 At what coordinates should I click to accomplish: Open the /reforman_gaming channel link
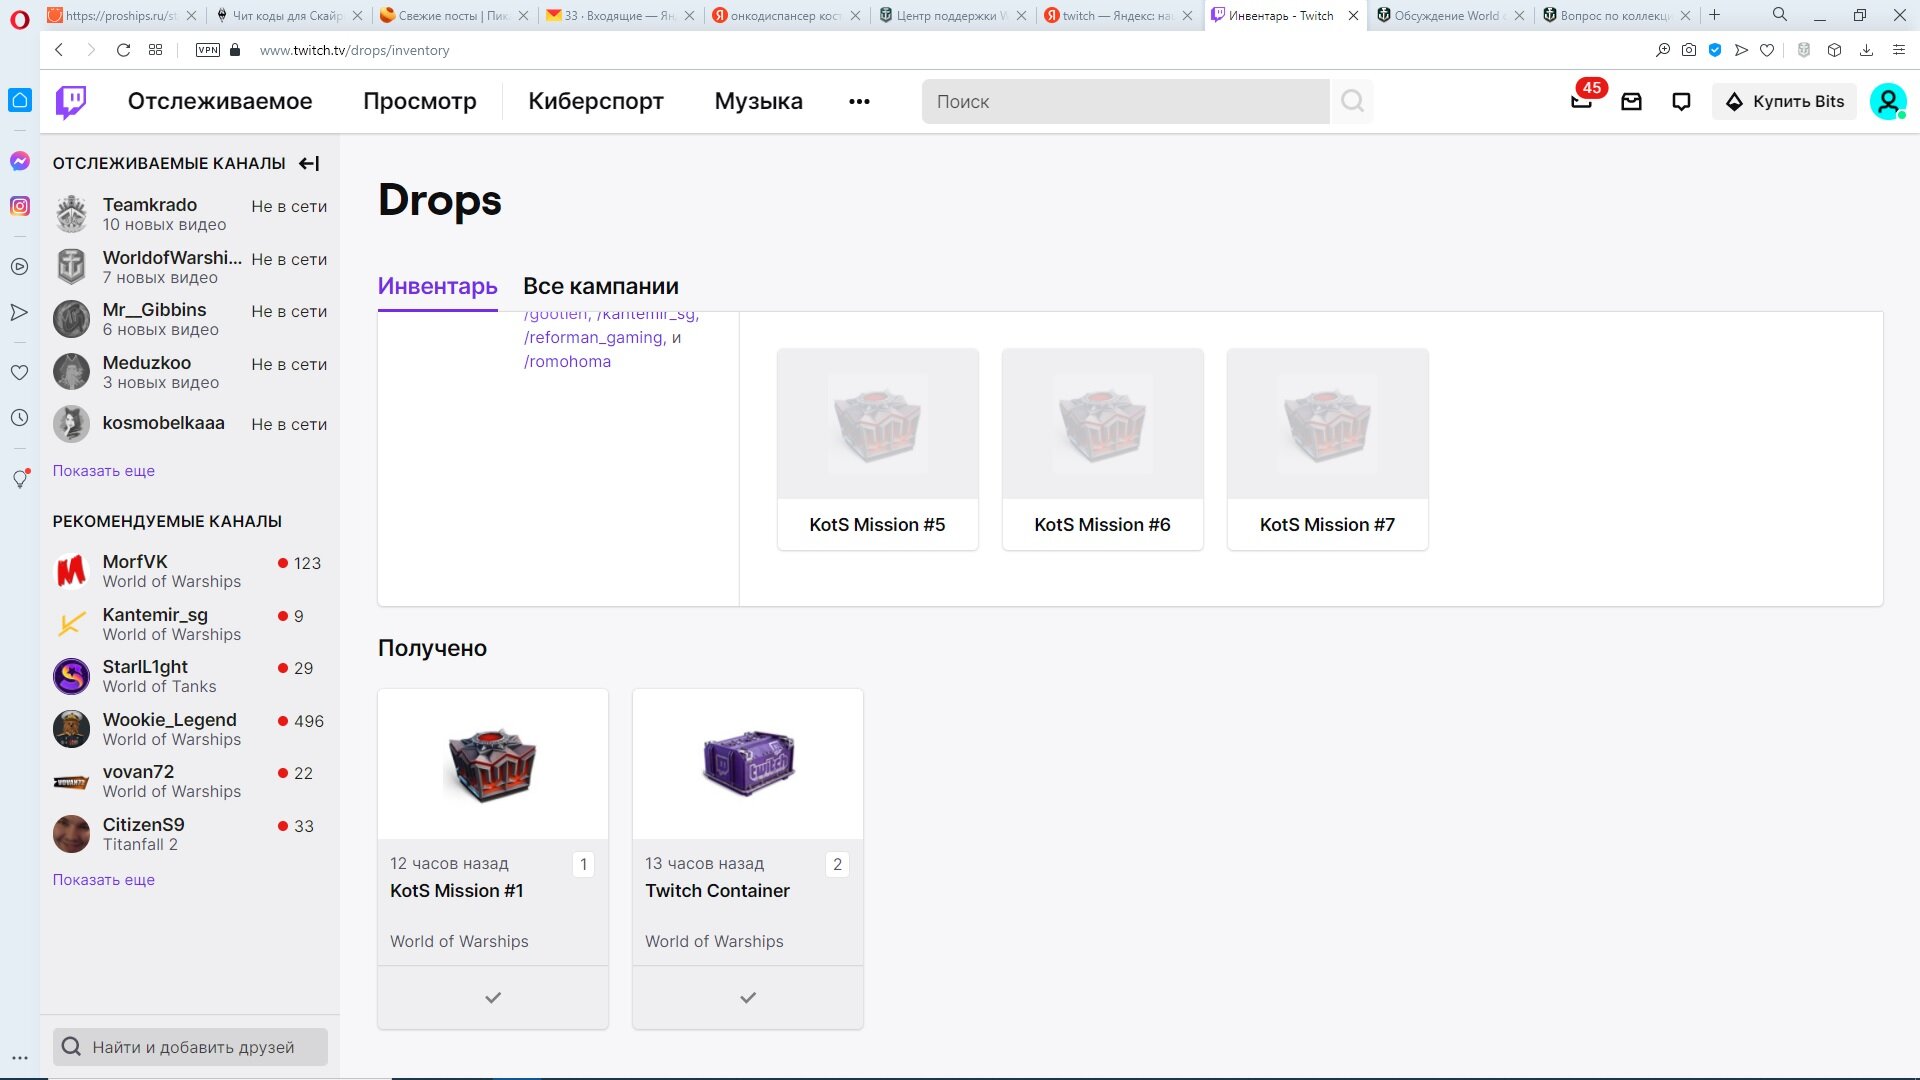click(594, 338)
